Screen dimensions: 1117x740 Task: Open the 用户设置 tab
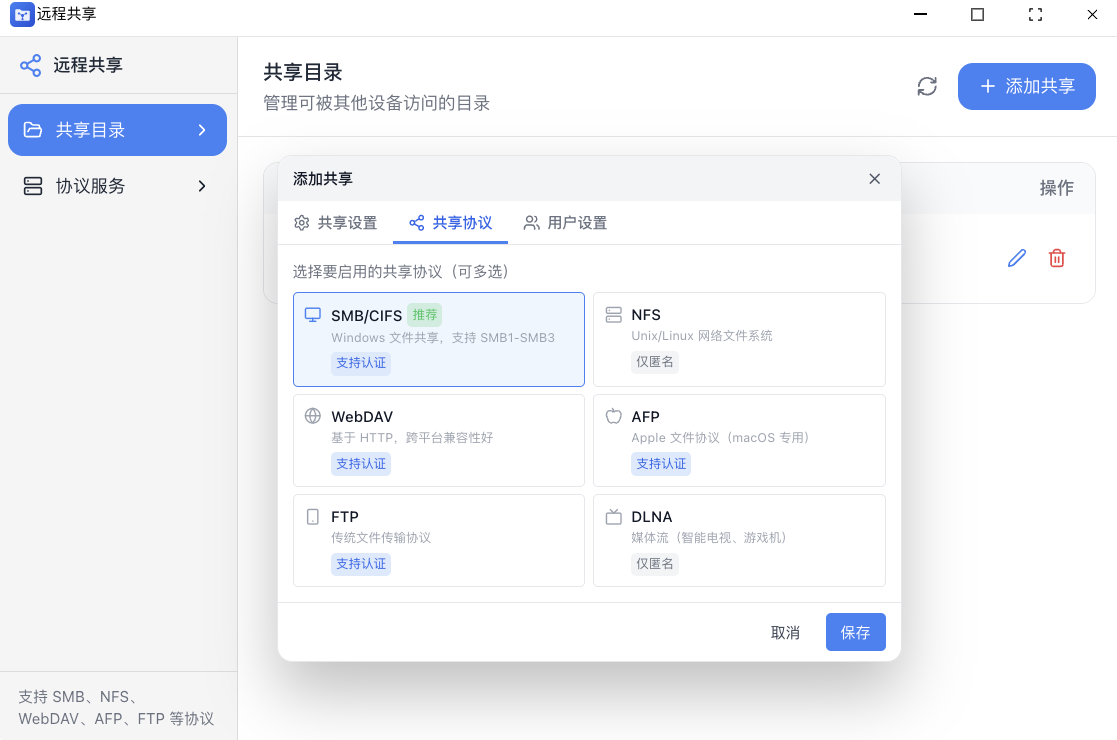[566, 223]
